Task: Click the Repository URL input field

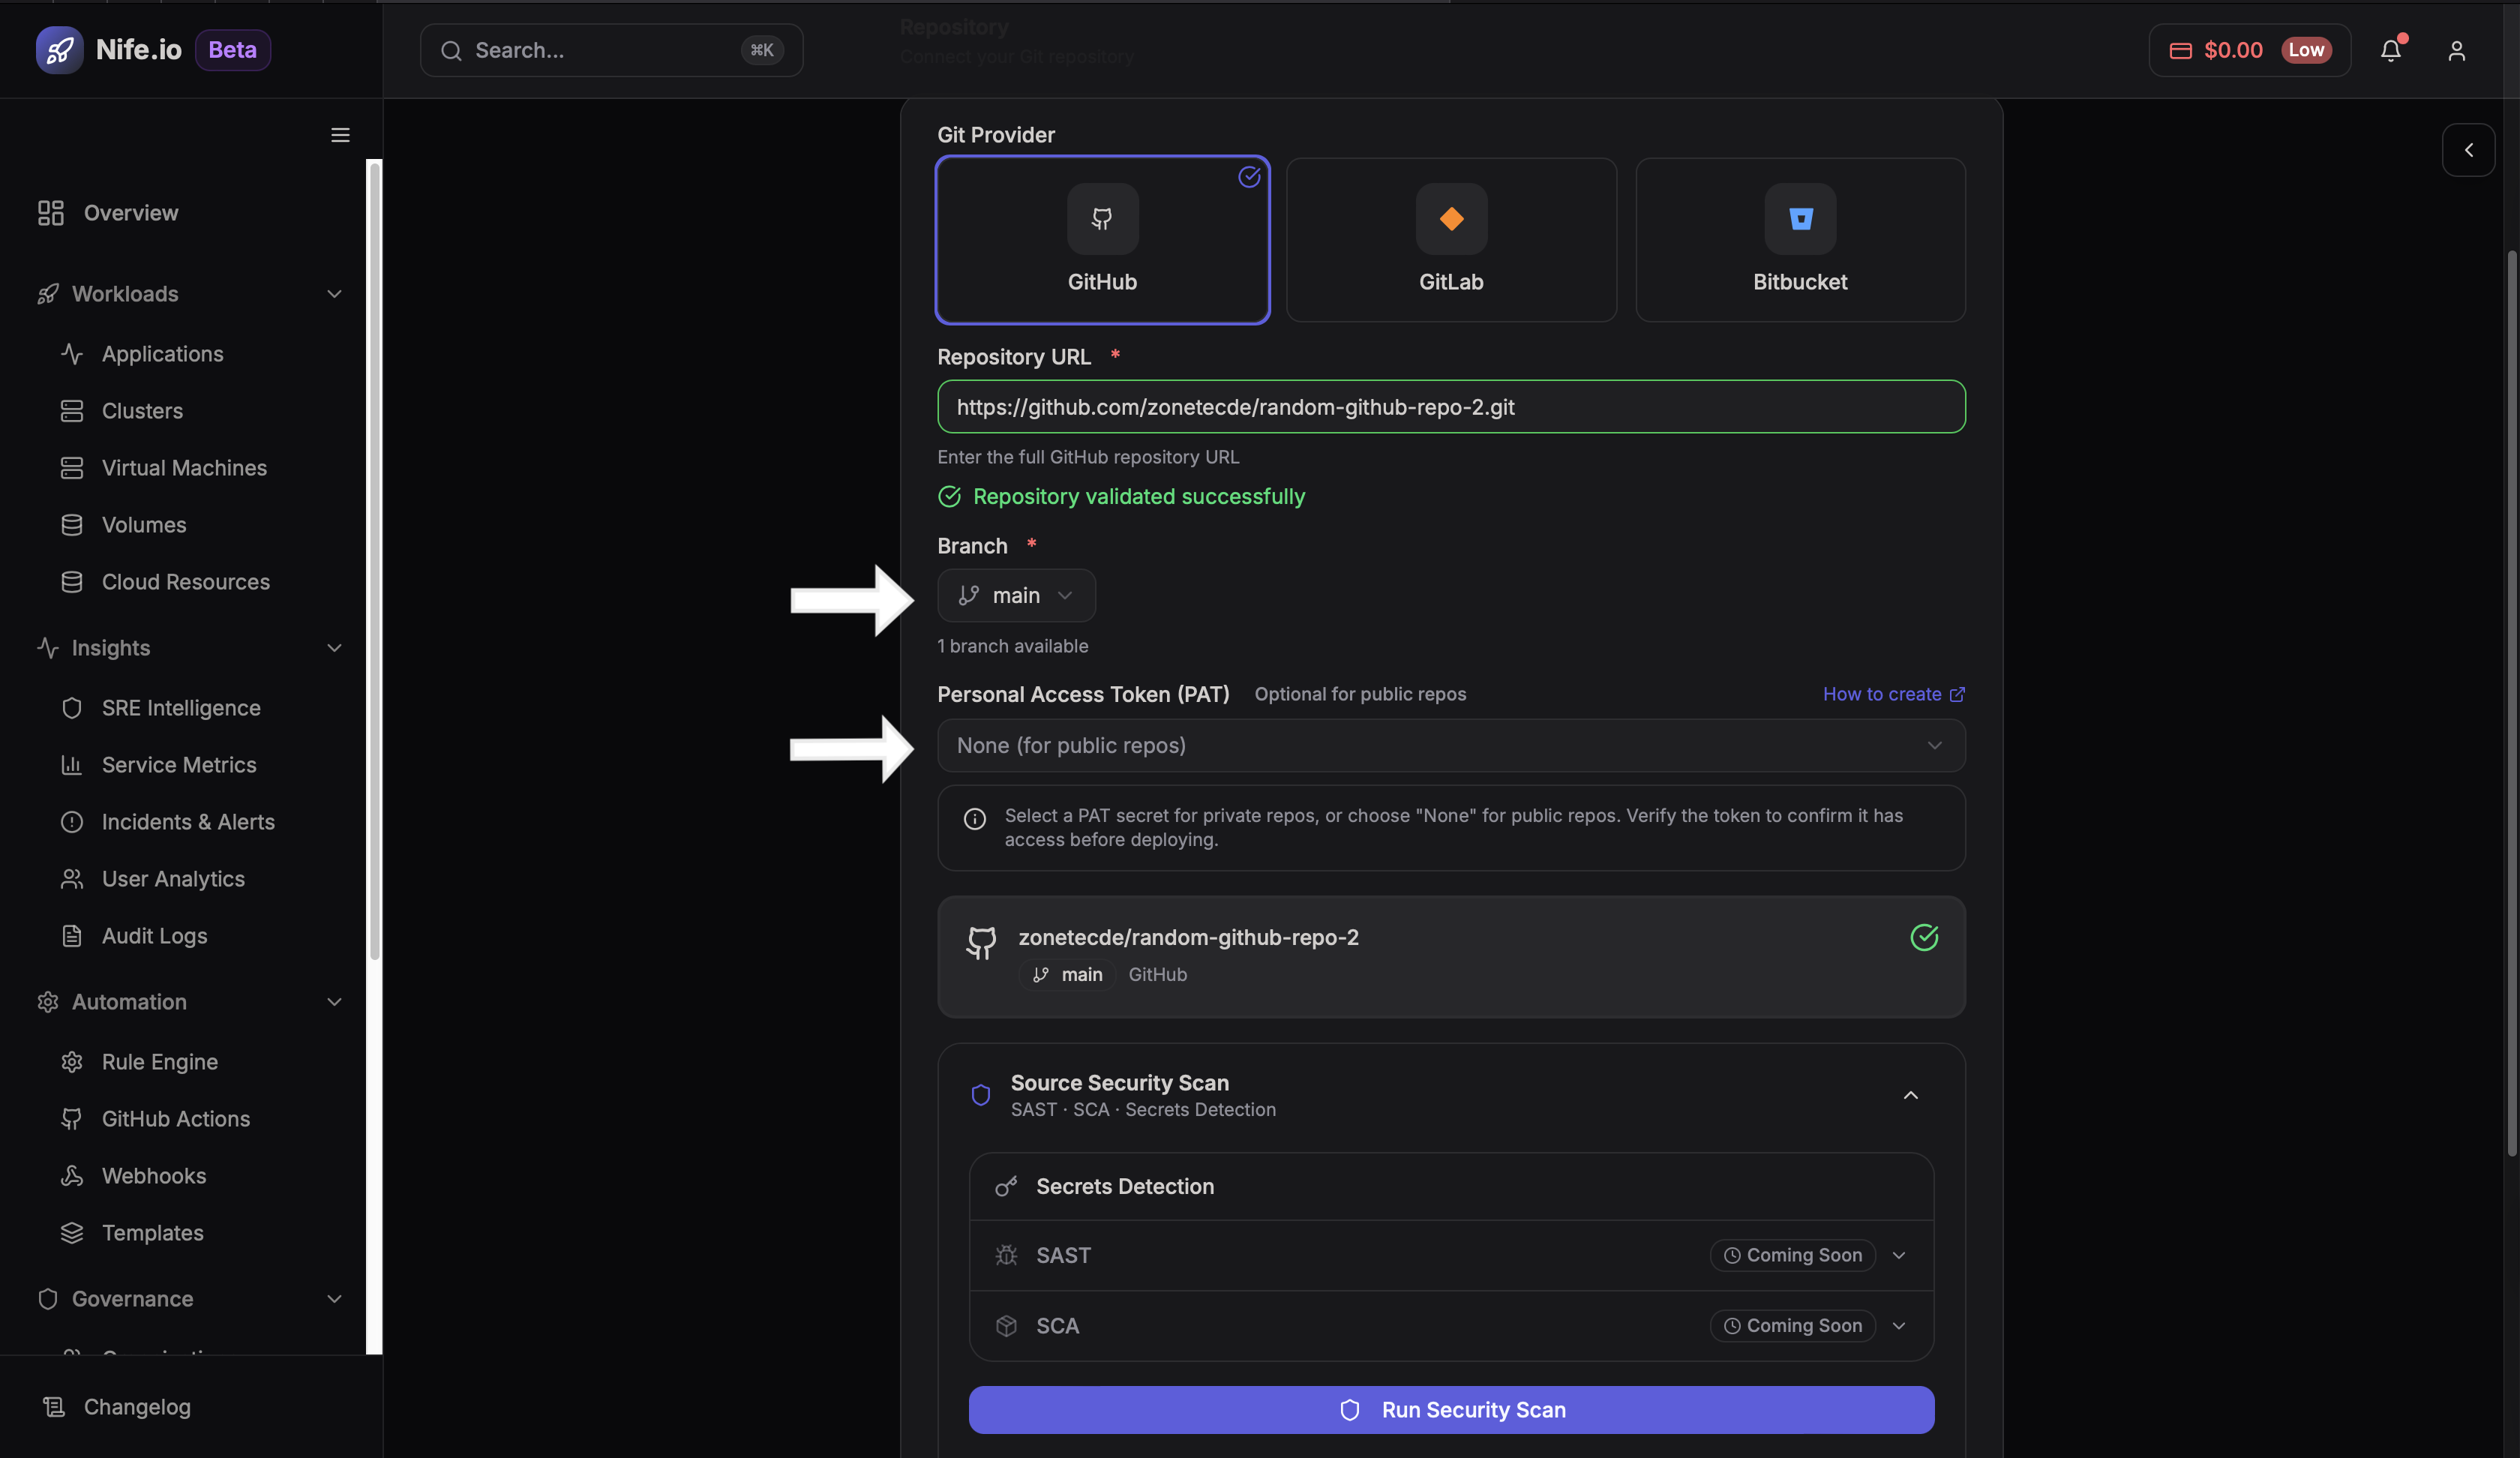Action: click(1450, 407)
